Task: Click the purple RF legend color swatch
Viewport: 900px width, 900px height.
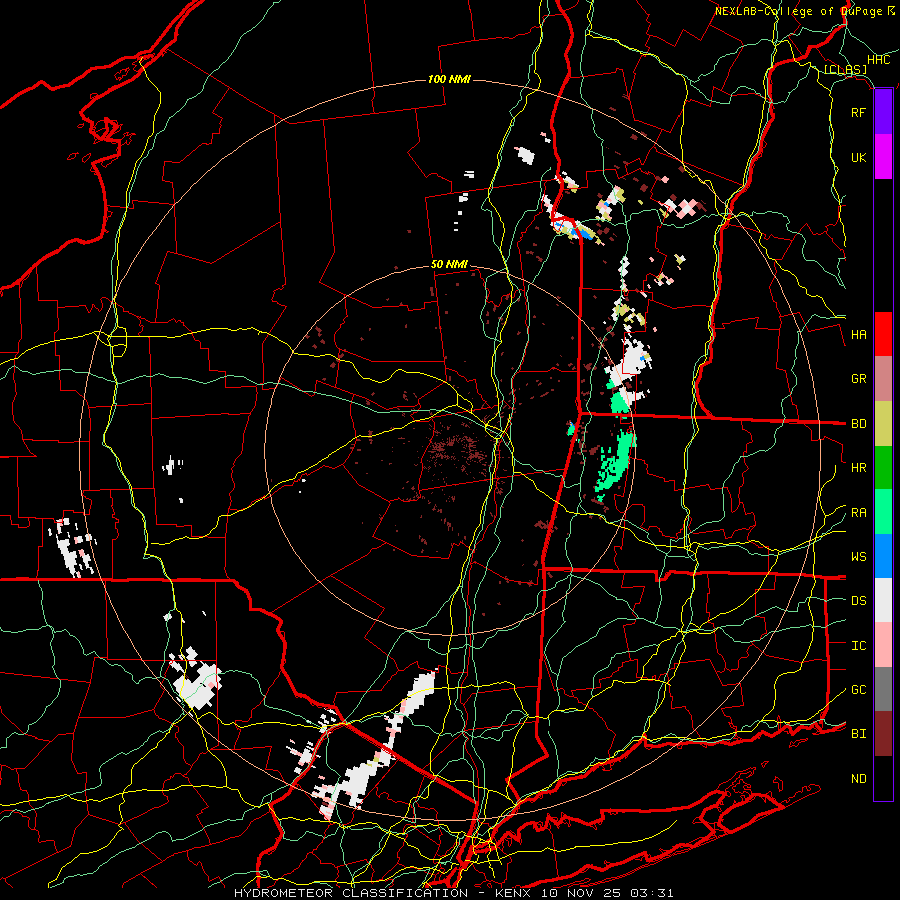Action: [x=883, y=112]
